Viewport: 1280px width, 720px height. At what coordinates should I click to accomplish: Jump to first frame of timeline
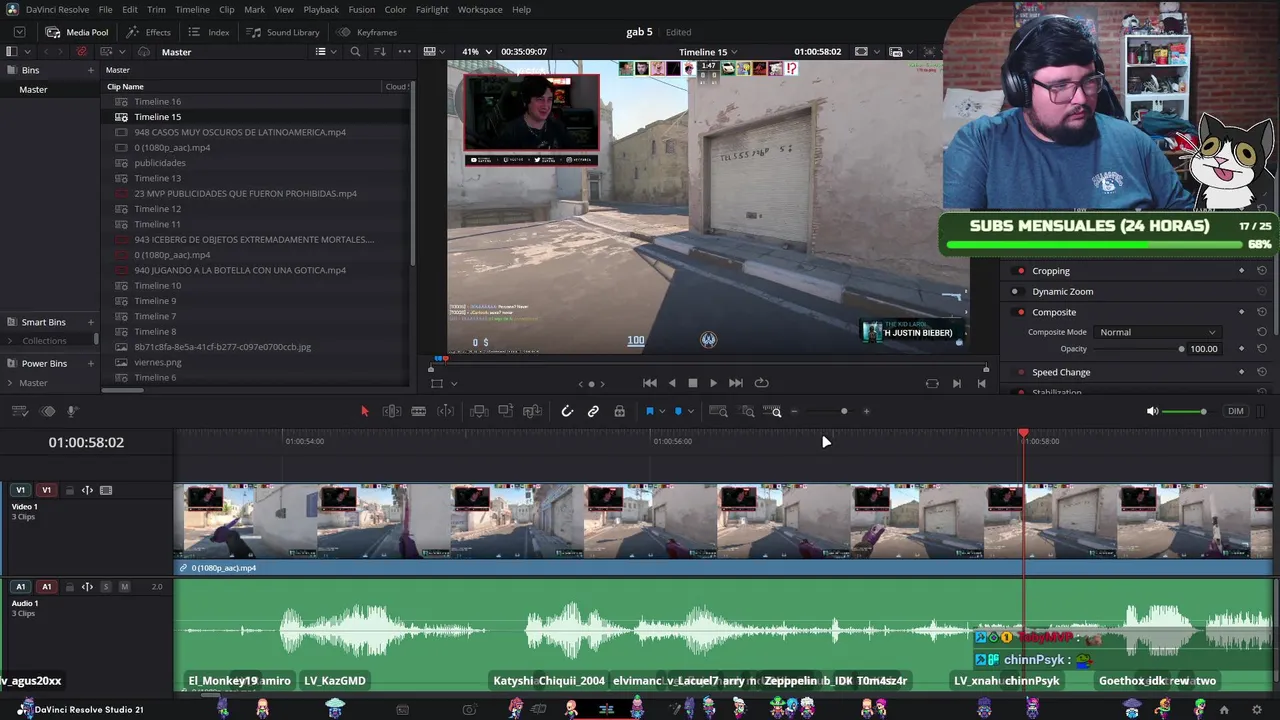pos(650,383)
